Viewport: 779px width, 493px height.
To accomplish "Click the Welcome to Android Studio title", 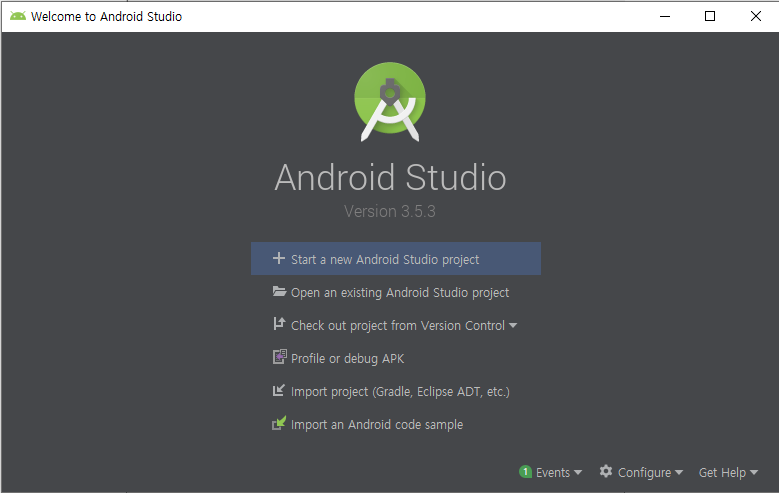I will pos(106,16).
